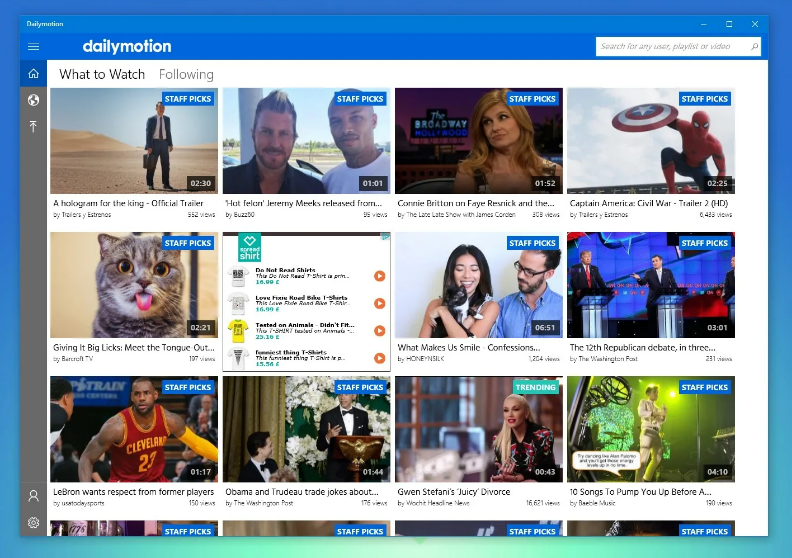The height and width of the screenshot is (558, 792).
Task: Click '06:51' duration on Smile video
Action: click(545, 328)
